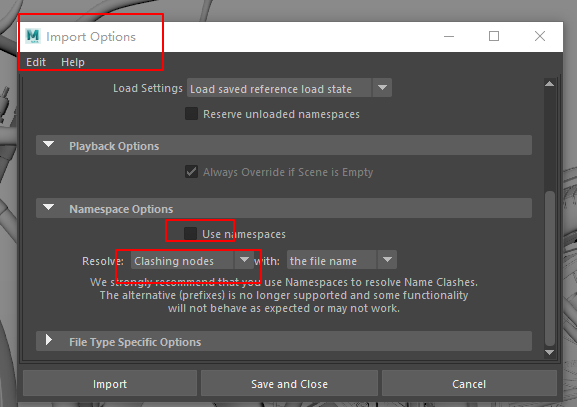Viewport: 577px width, 407px height.
Task: Click the Clashing nodes dropdown arrow
Action: coord(244,260)
